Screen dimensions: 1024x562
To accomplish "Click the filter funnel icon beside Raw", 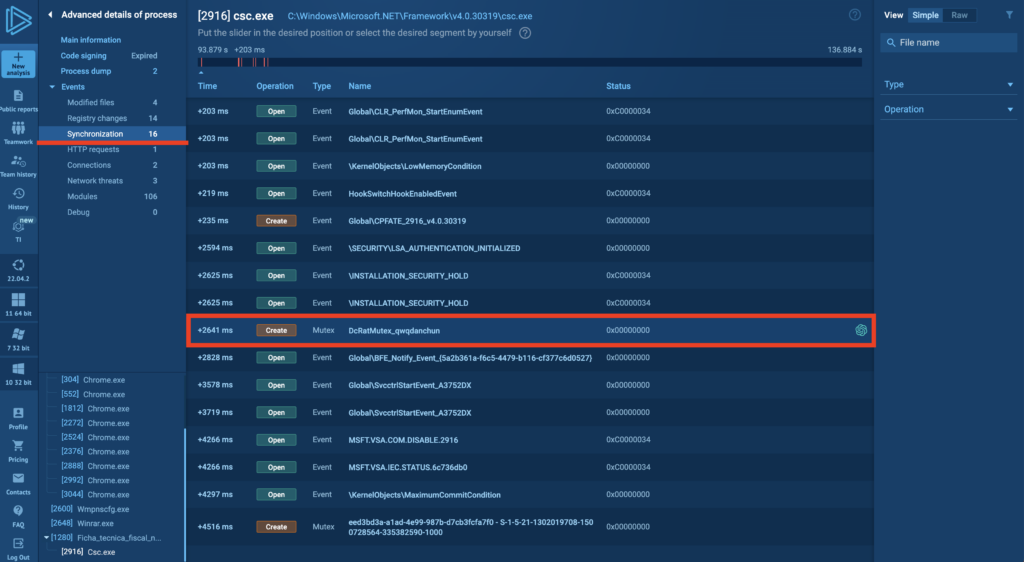I will [1008, 15].
